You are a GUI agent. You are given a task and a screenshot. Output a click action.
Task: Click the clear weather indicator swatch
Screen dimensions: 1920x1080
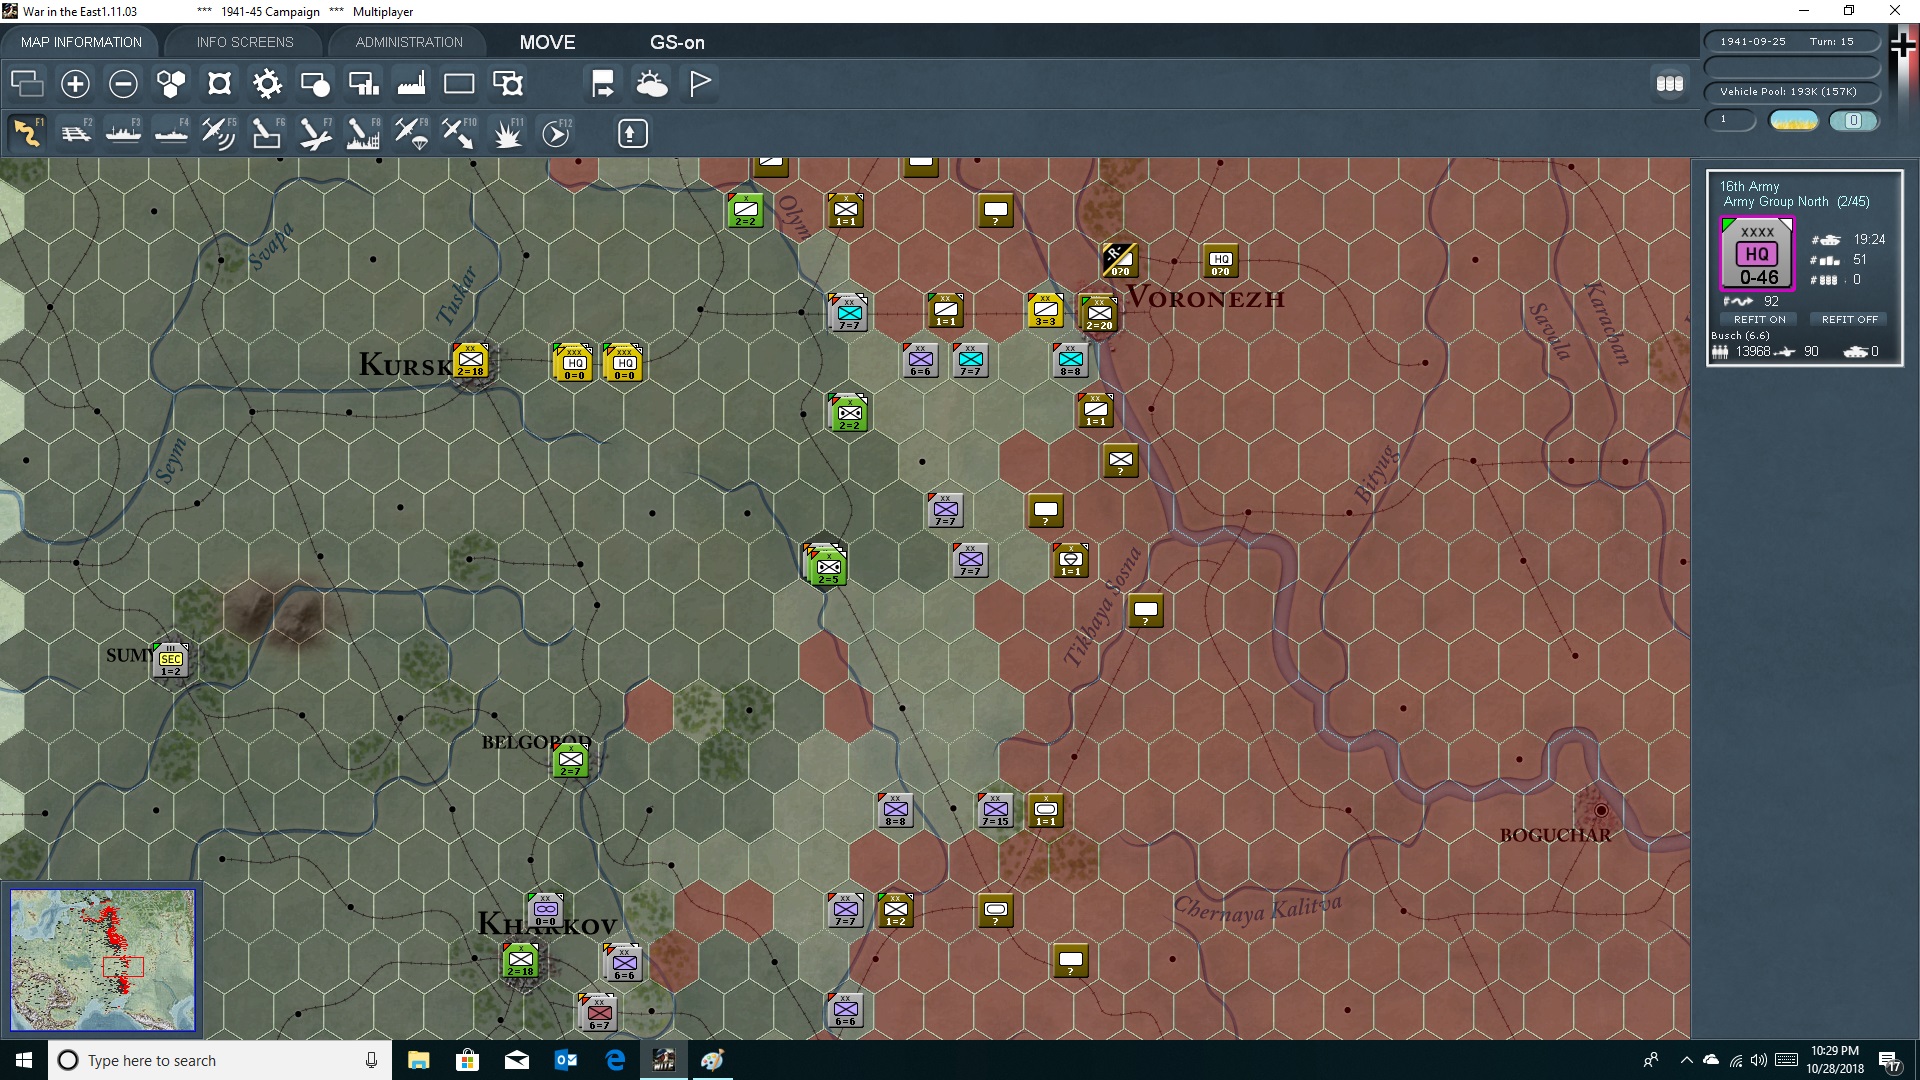1793,121
